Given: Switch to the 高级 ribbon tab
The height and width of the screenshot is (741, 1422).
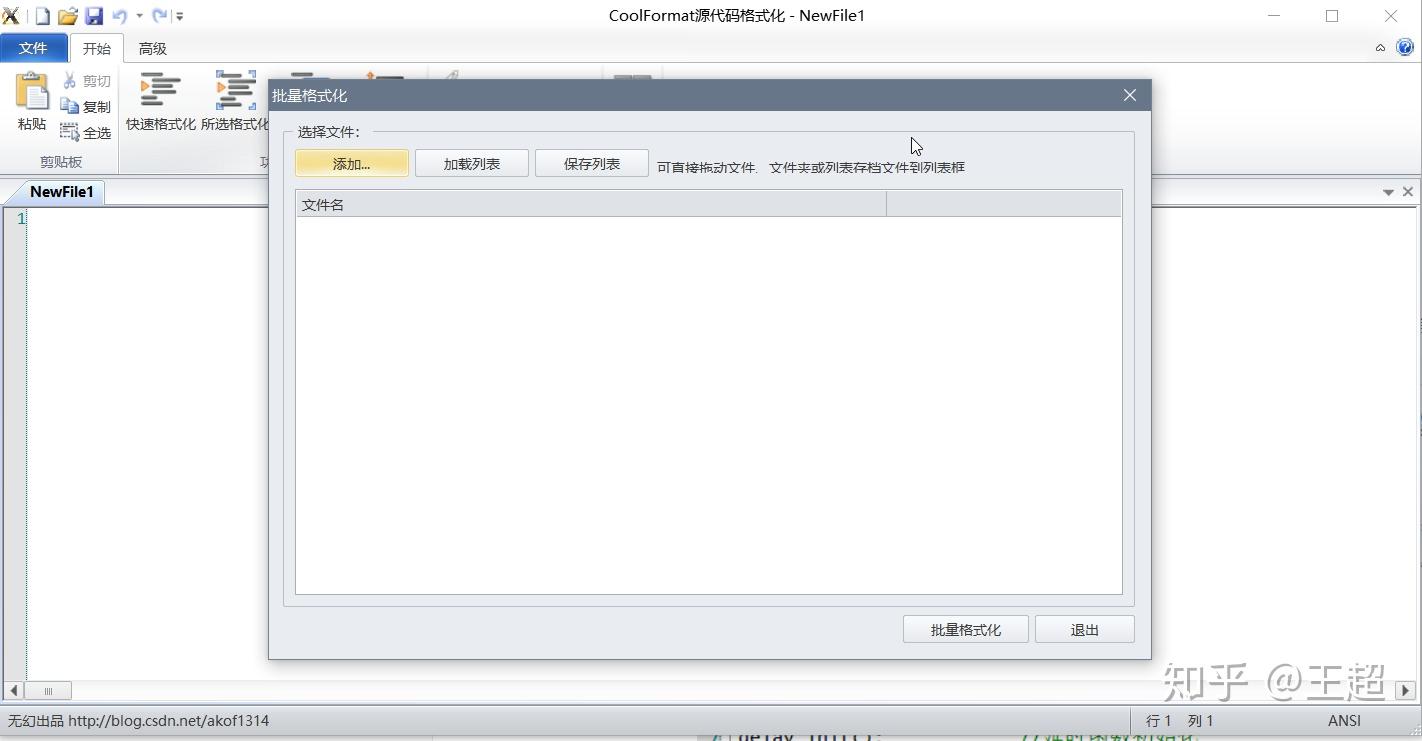Looking at the screenshot, I should click(152, 47).
